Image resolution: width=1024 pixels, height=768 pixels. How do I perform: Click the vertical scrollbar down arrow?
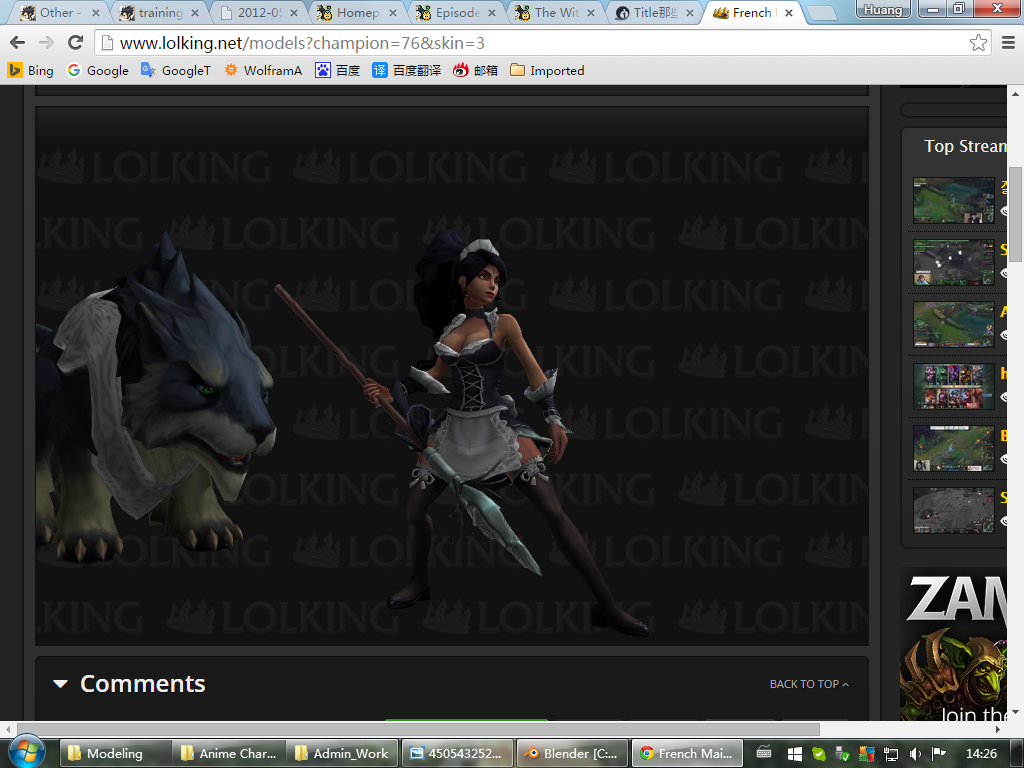click(1016, 712)
